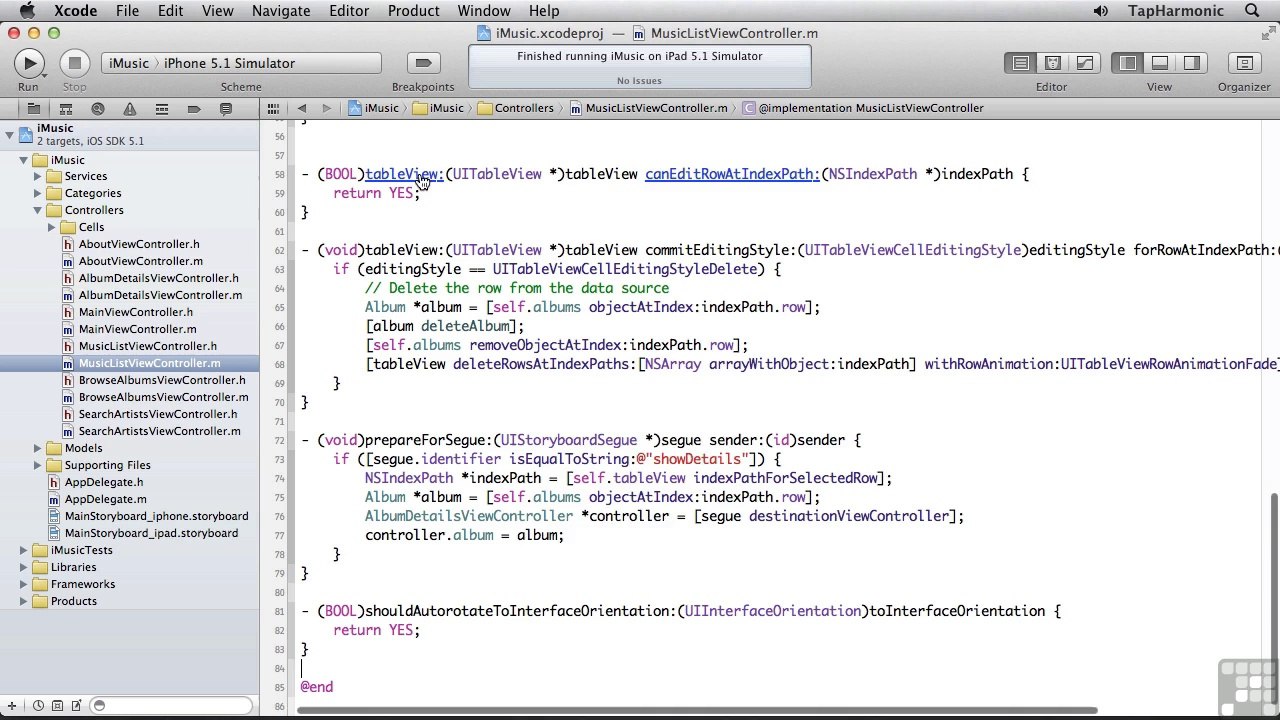Expand the Cells group
This screenshot has width=1280, height=720.
click(52, 228)
